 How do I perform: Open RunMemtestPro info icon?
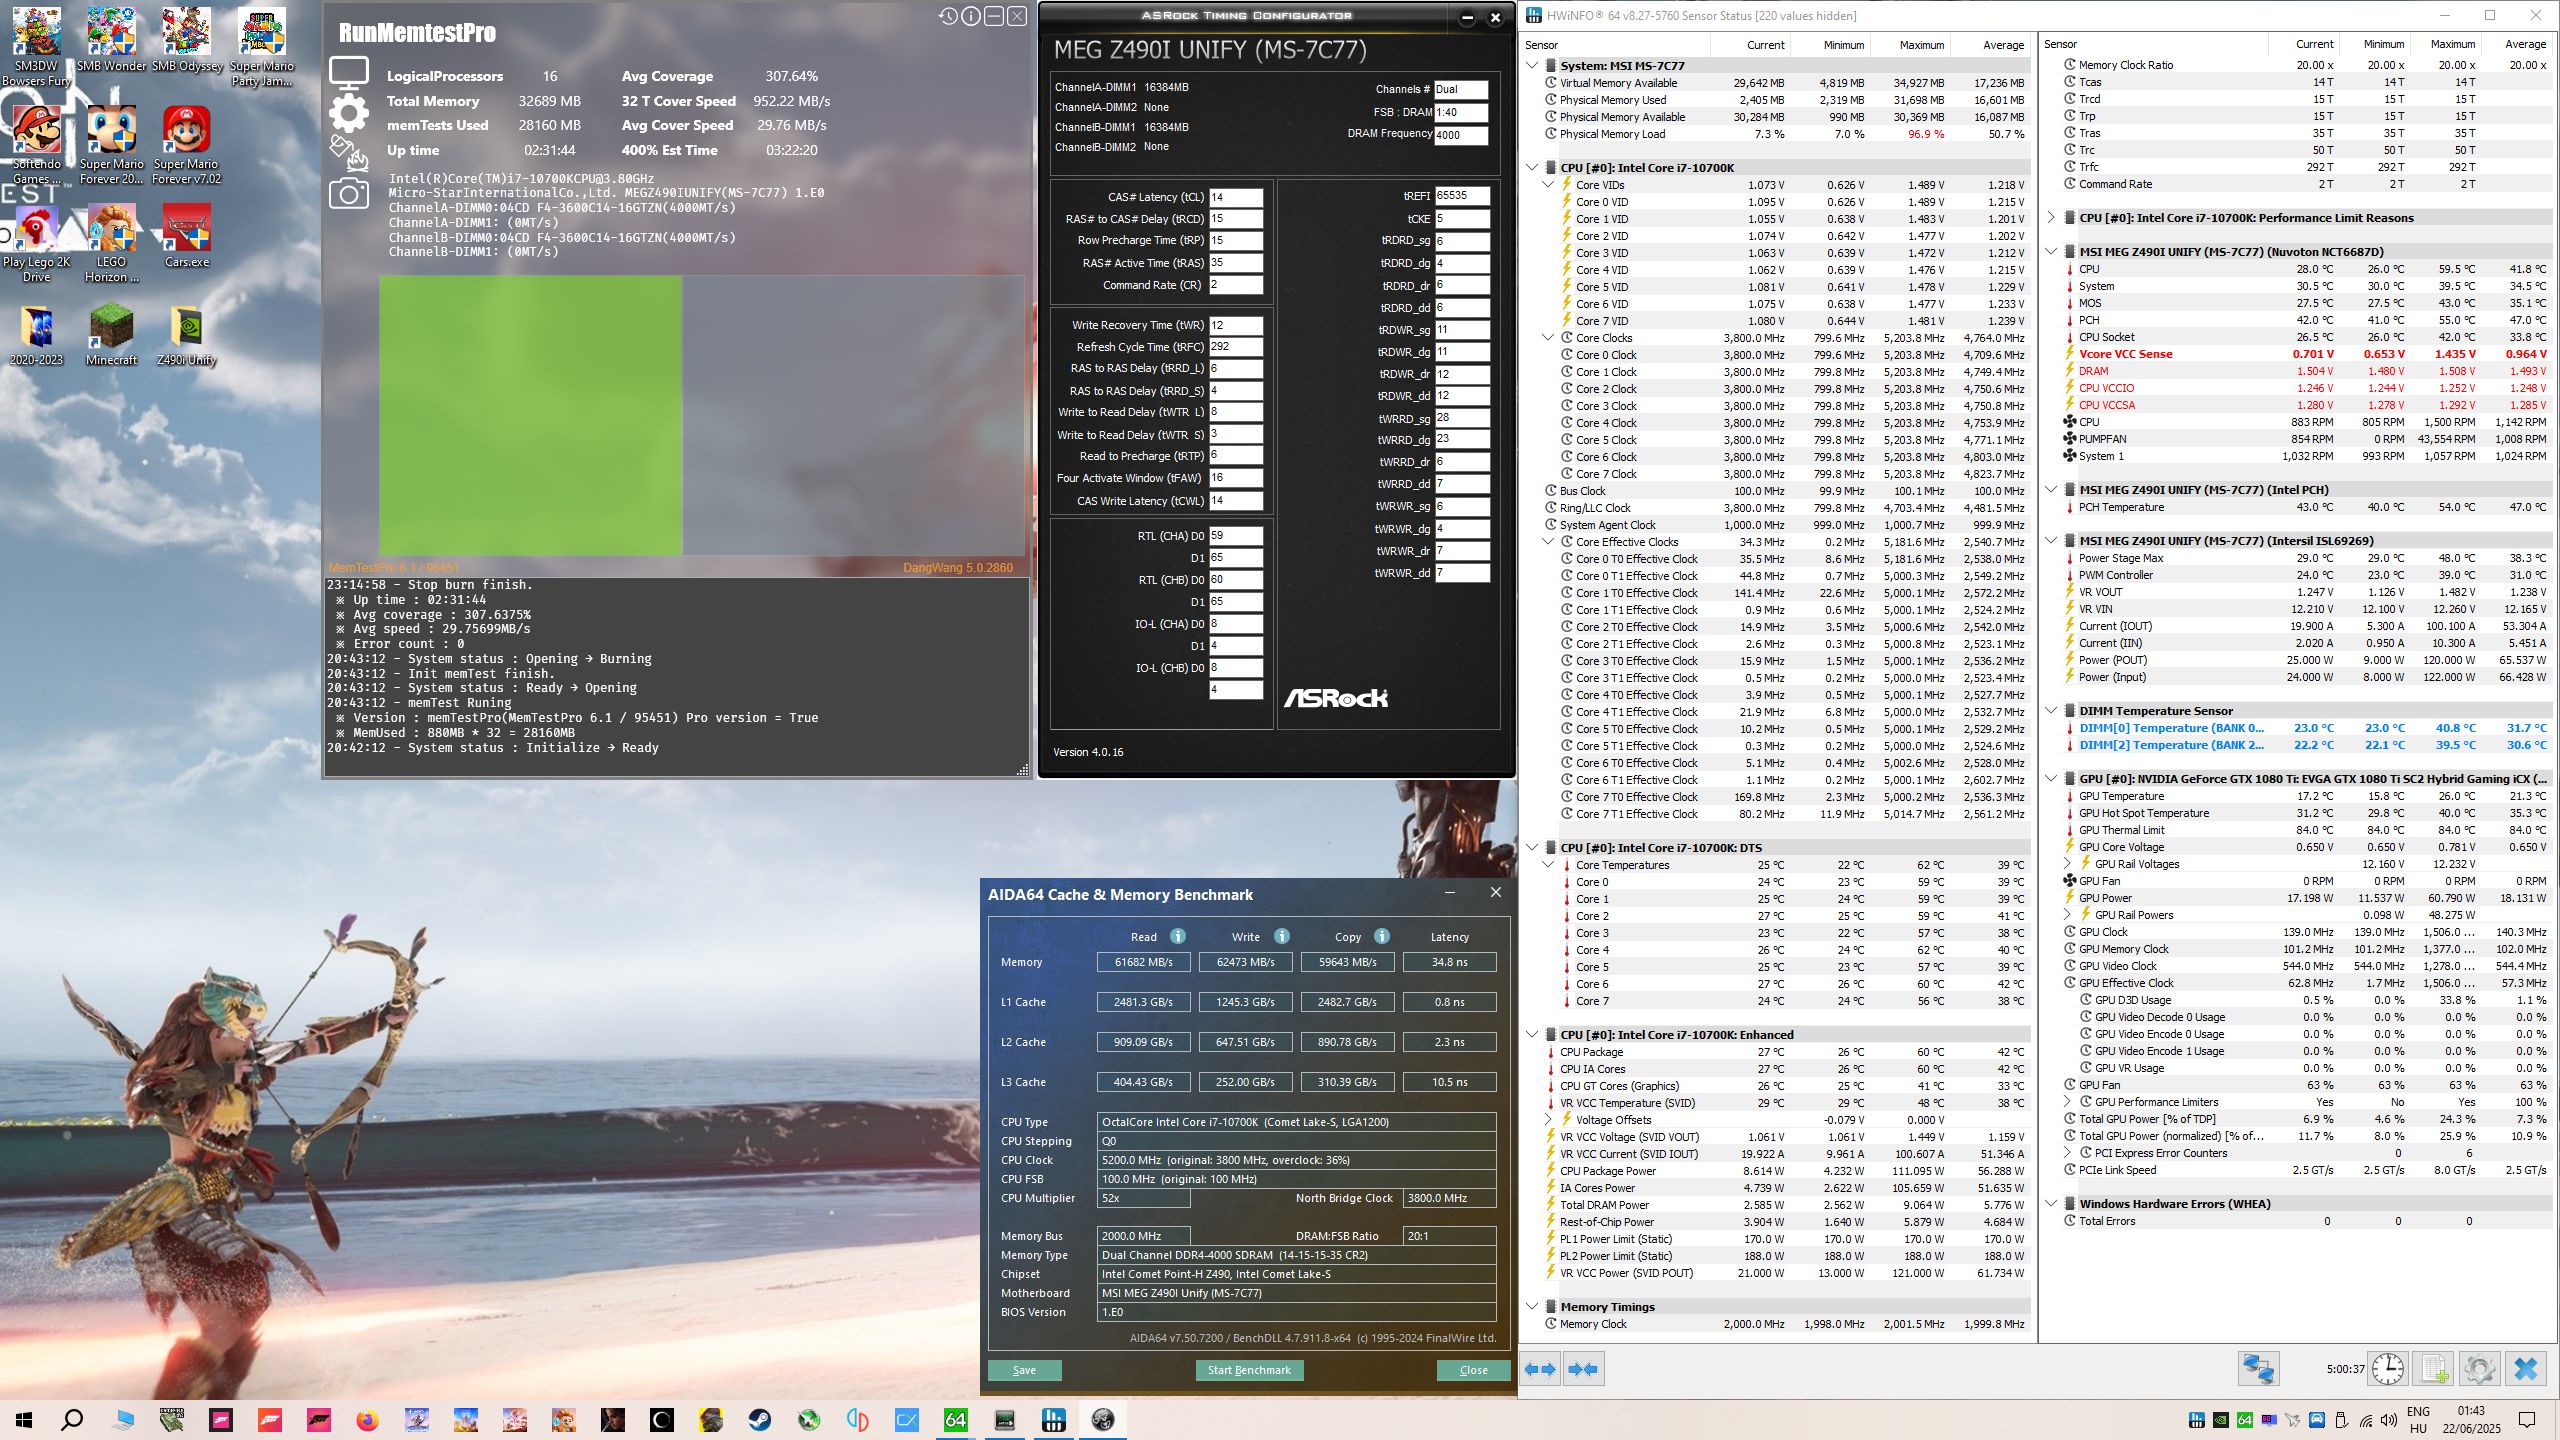[x=971, y=16]
